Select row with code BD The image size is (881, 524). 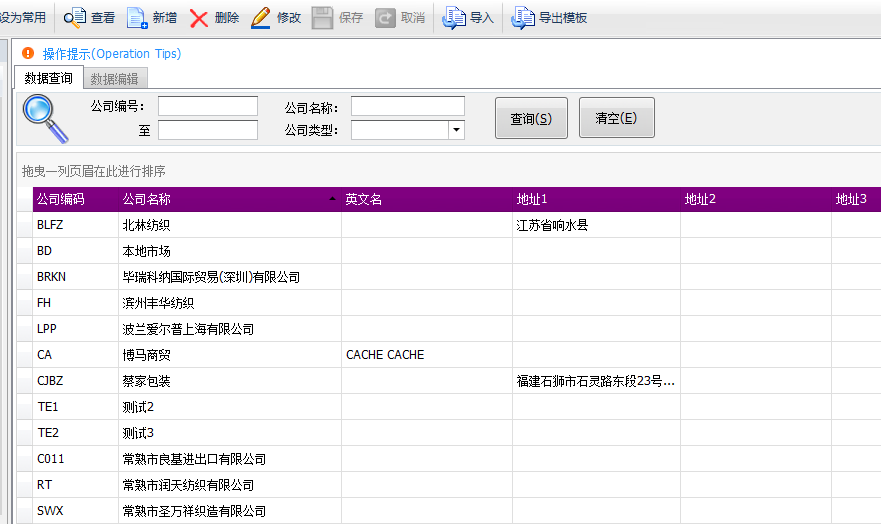click(75, 251)
